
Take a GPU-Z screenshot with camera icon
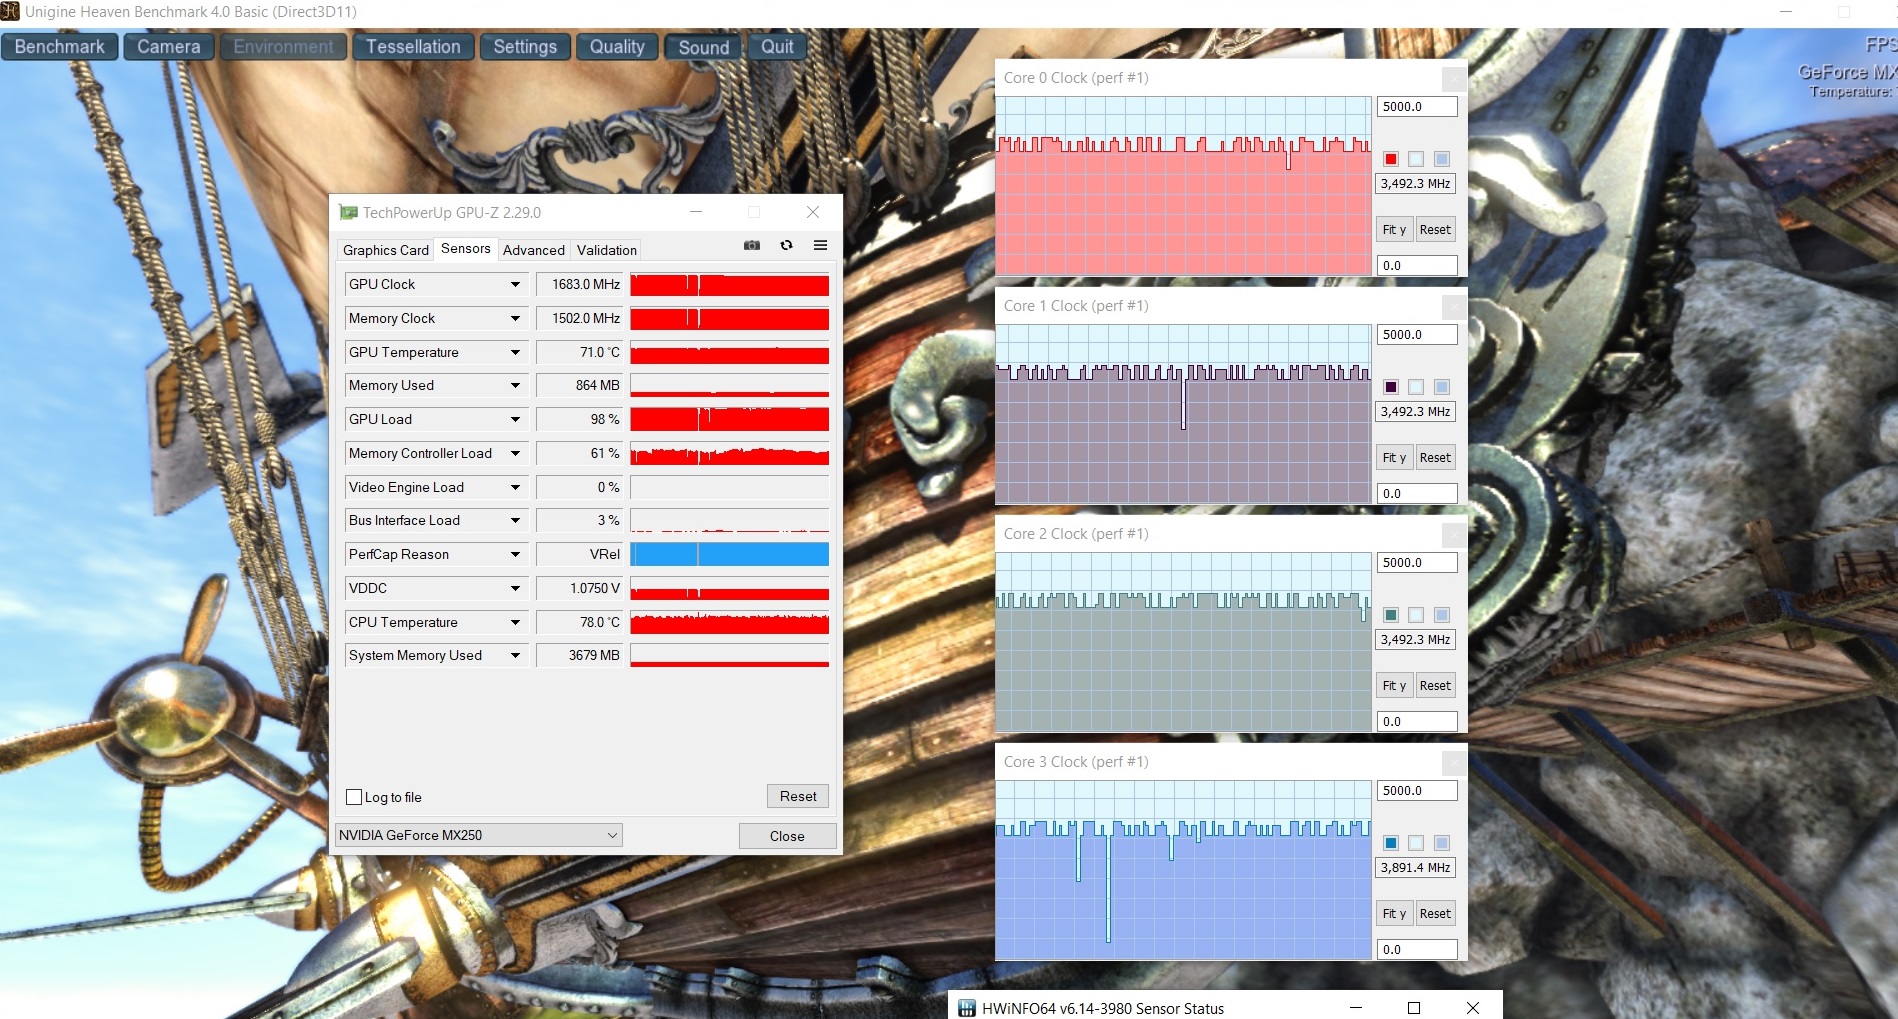click(752, 245)
